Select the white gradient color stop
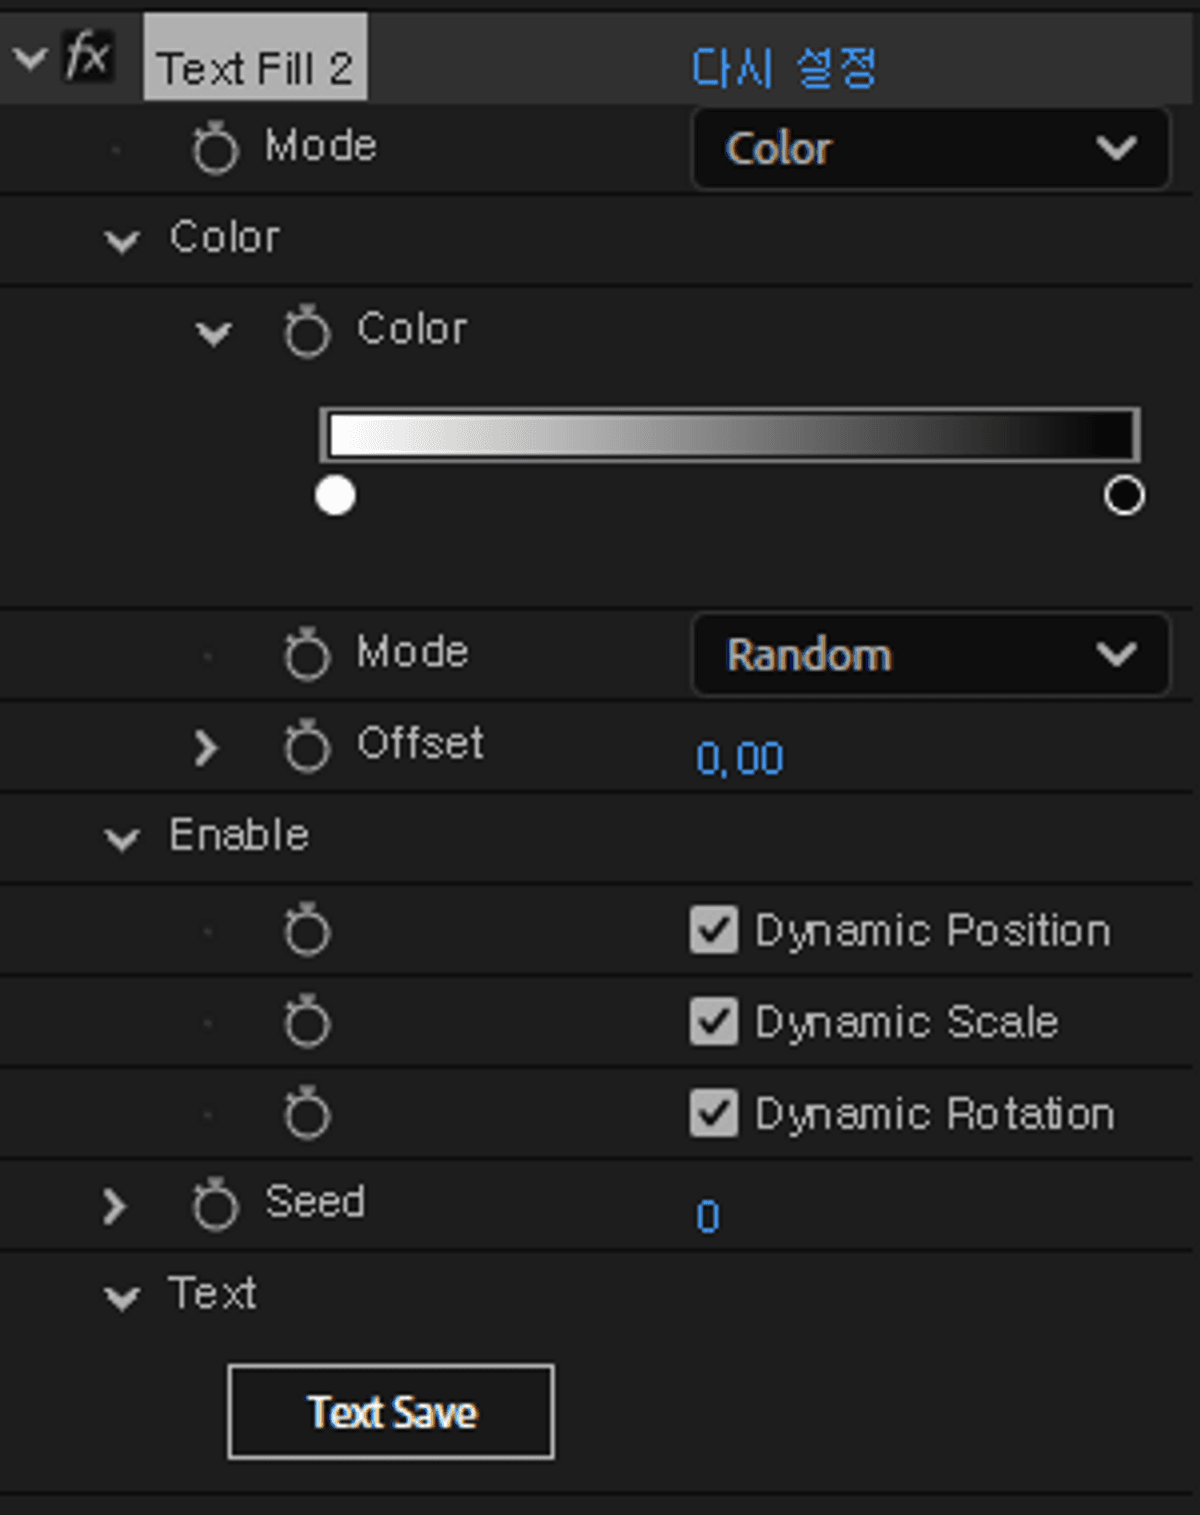The image size is (1200, 1515). click(x=335, y=496)
